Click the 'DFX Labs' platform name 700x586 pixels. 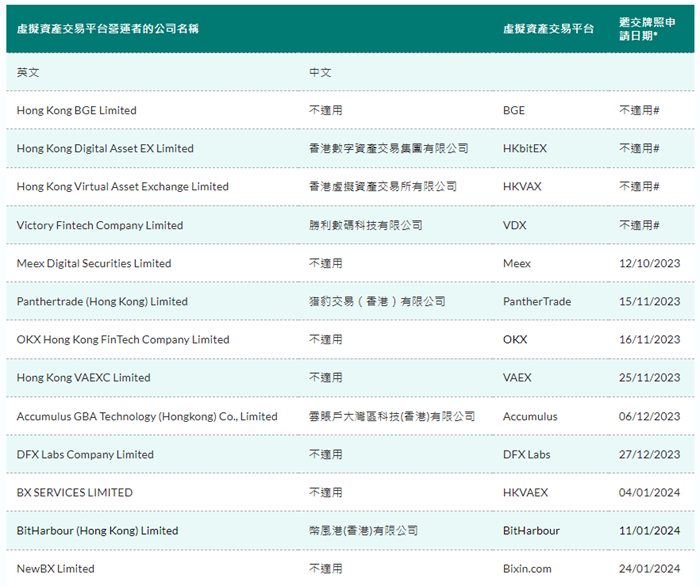526,454
